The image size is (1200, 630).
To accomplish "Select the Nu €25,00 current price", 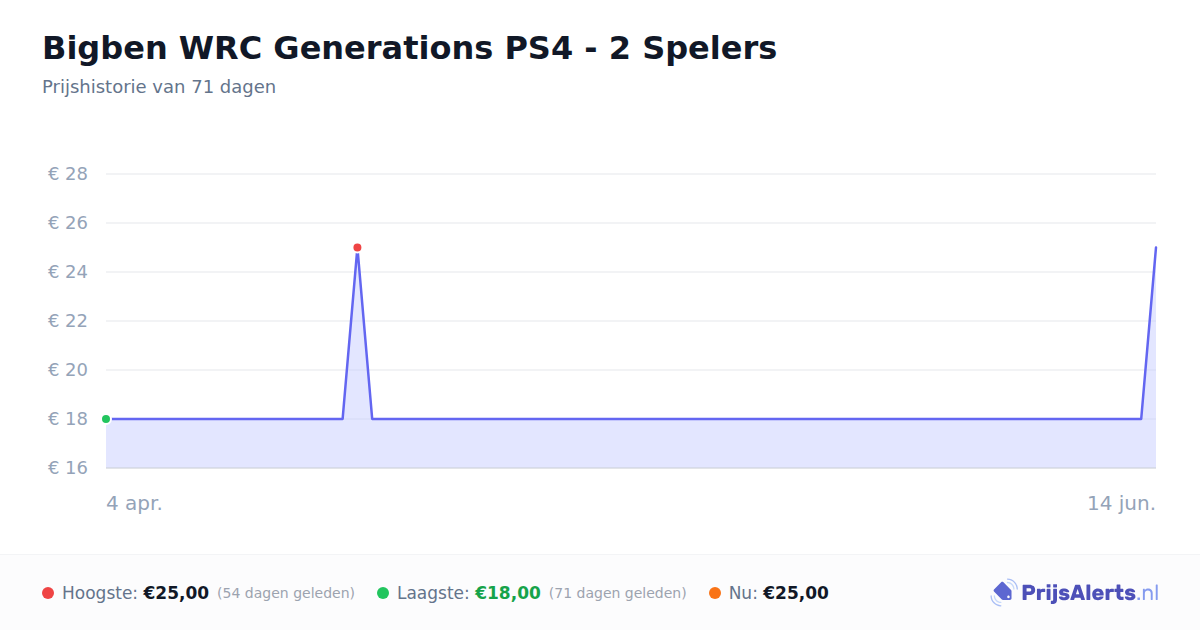I will click(x=796, y=593).
